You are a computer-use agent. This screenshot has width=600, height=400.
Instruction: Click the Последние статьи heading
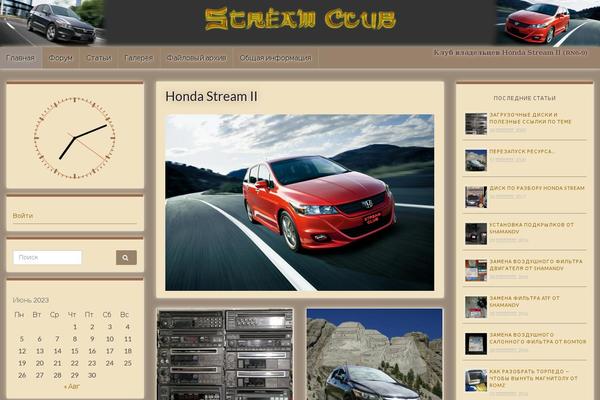(x=524, y=98)
